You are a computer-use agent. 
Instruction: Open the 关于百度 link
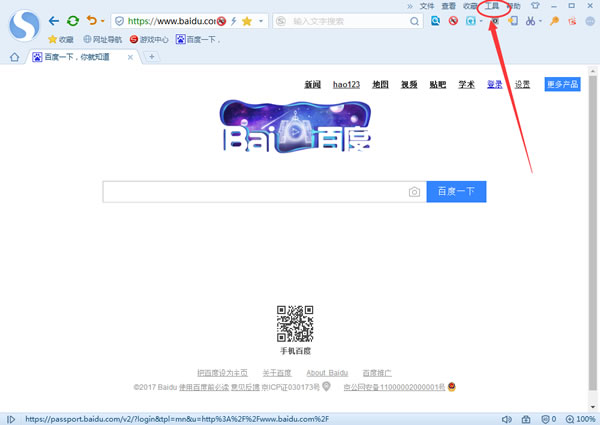pyautogui.click(x=277, y=373)
